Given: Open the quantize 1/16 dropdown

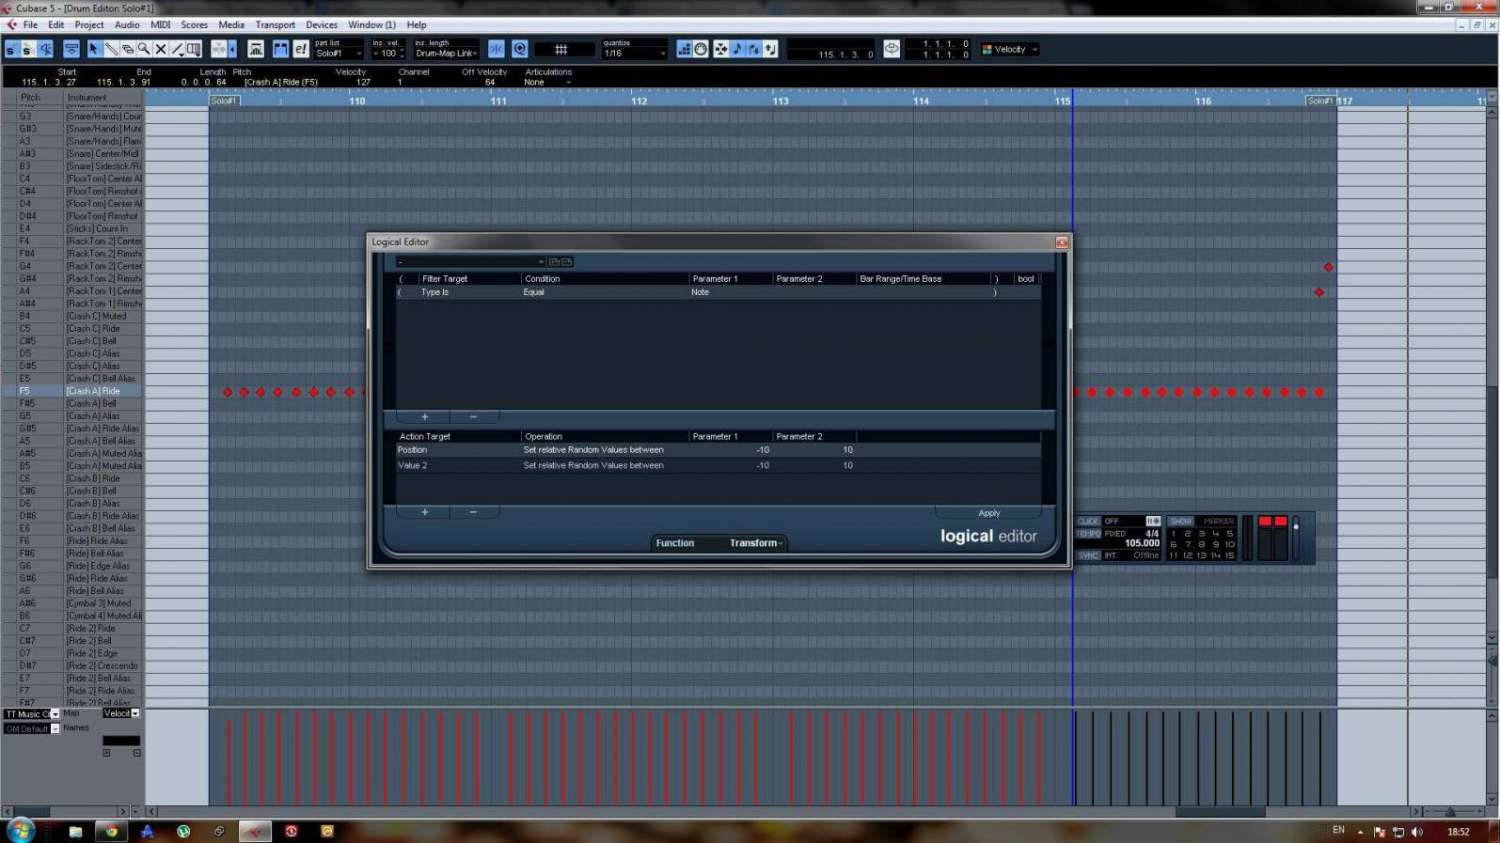Looking at the screenshot, I should click(x=634, y=53).
